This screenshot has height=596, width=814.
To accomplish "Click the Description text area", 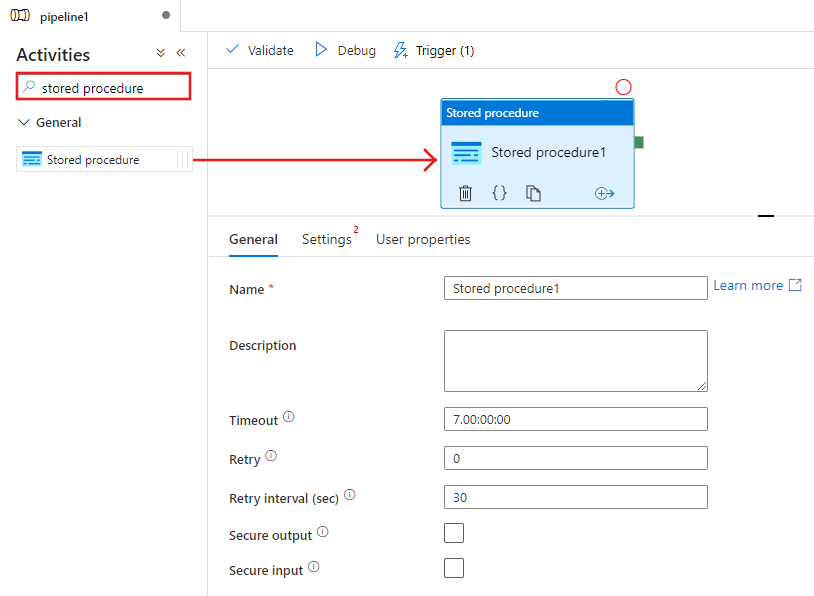I will tap(575, 360).
